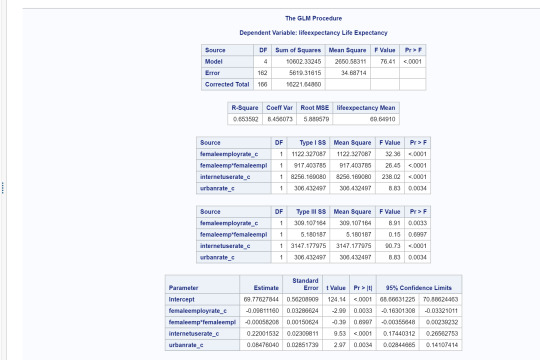Click urbanrate_c standard error 0.02851739
This screenshot has width=540, height=360.
tap(302, 345)
